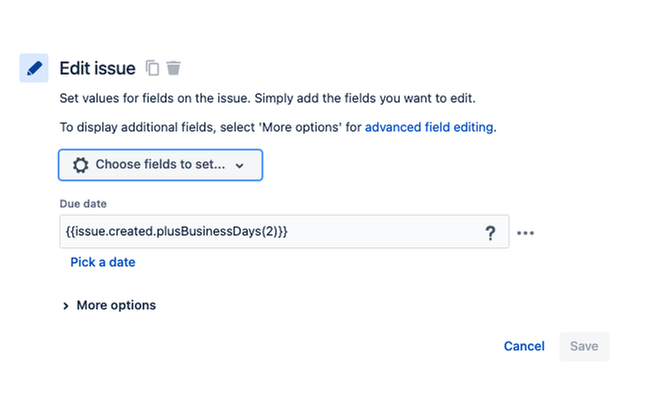
Task: Click the gear icon in Choose fields button
Action: [80, 165]
